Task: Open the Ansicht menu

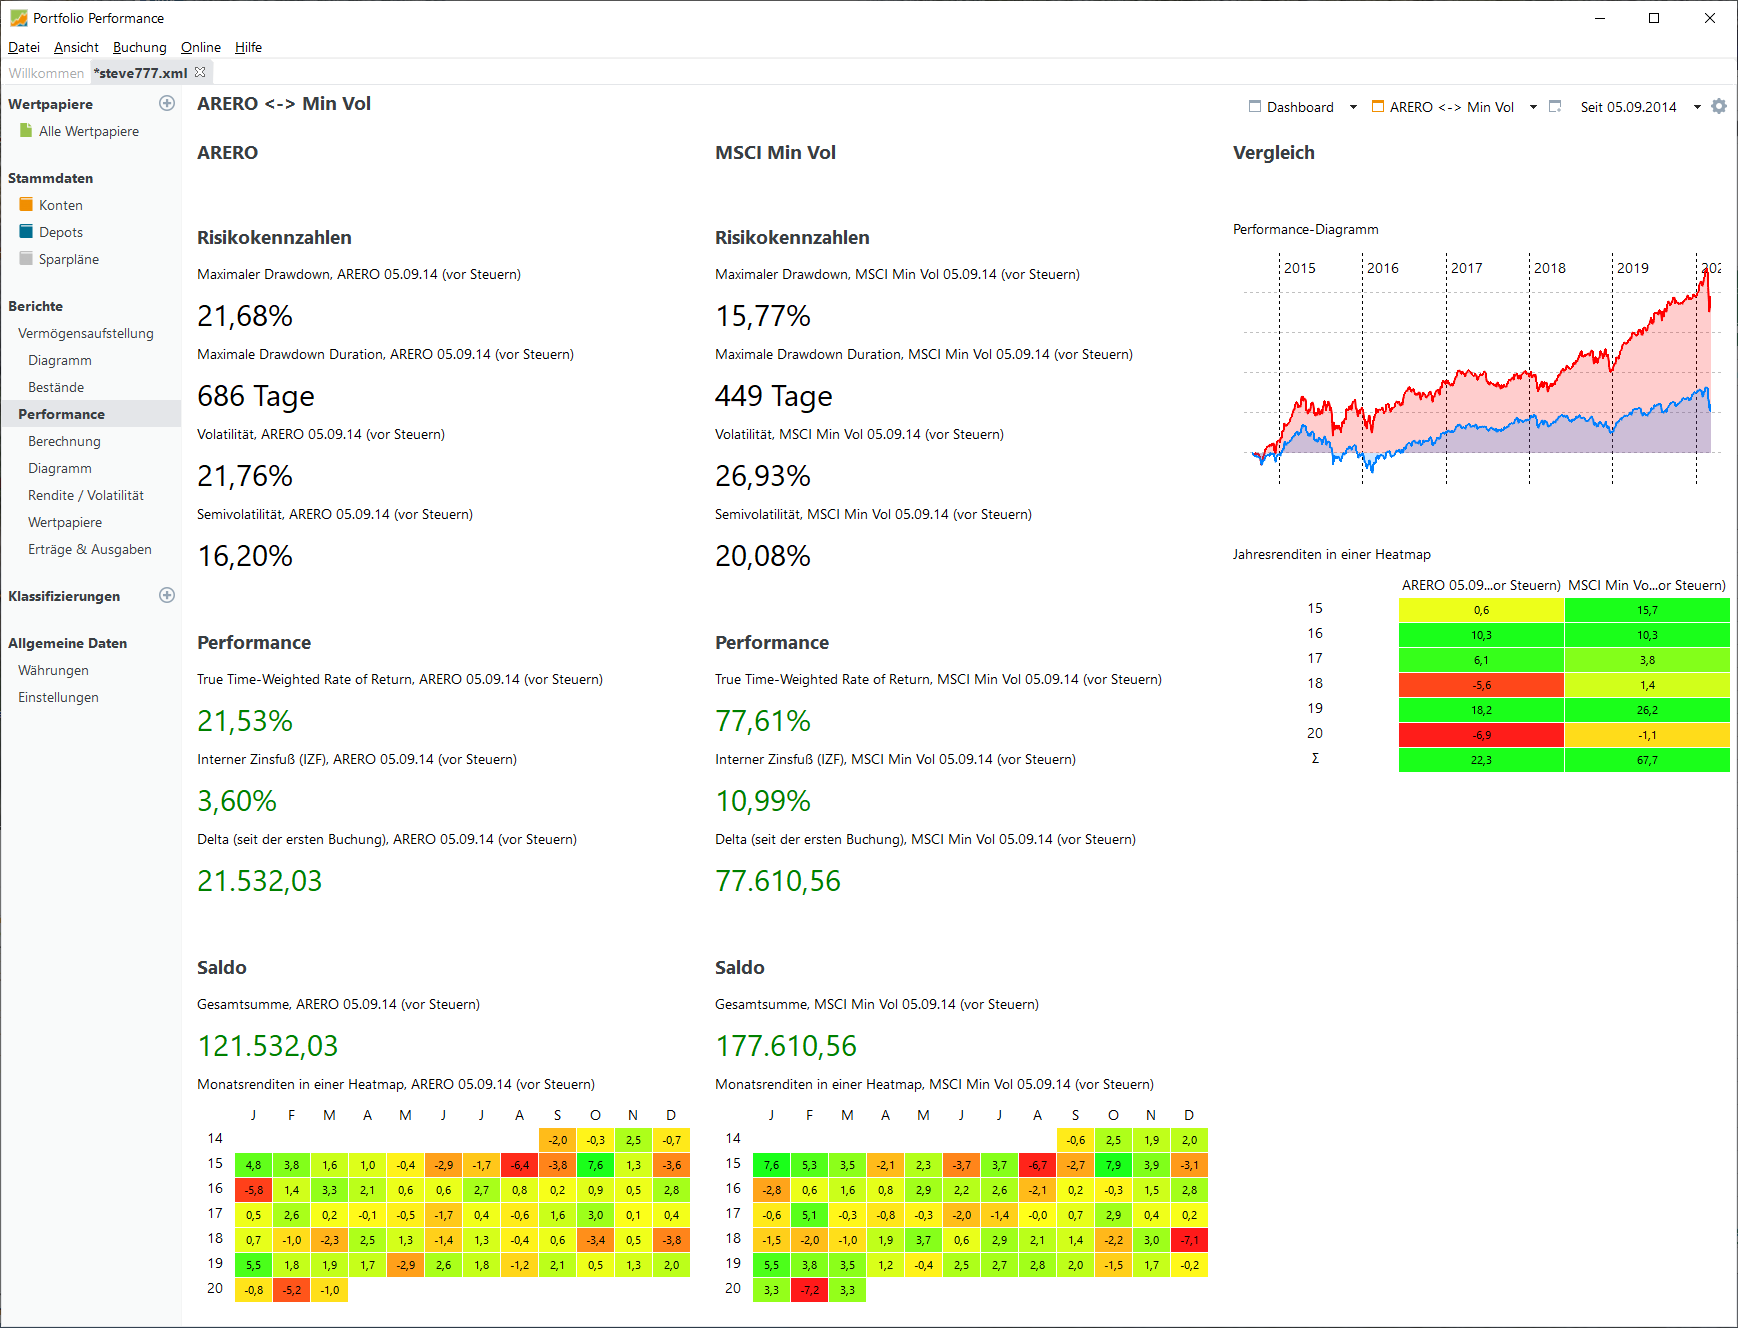Action: [x=76, y=47]
